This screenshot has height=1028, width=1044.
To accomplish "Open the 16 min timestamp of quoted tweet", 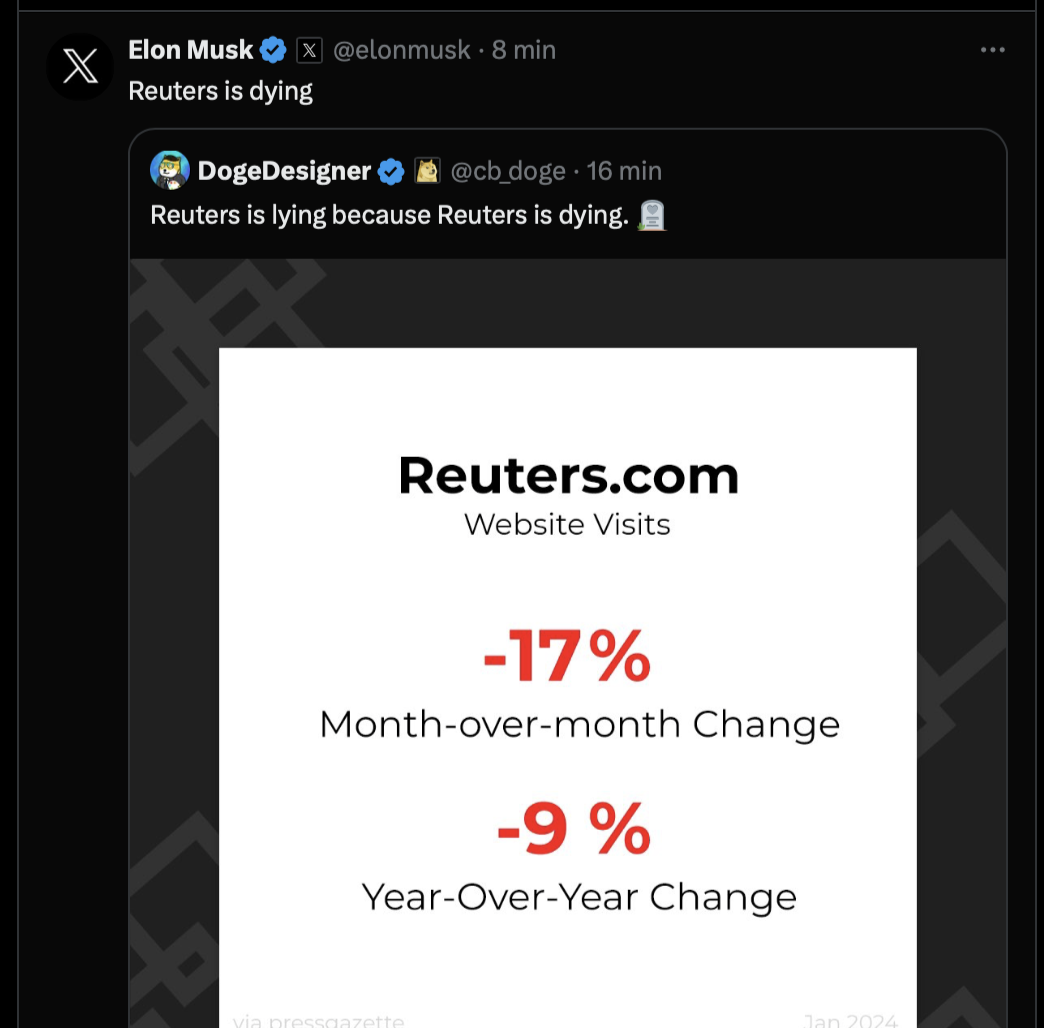I will pos(624,171).
